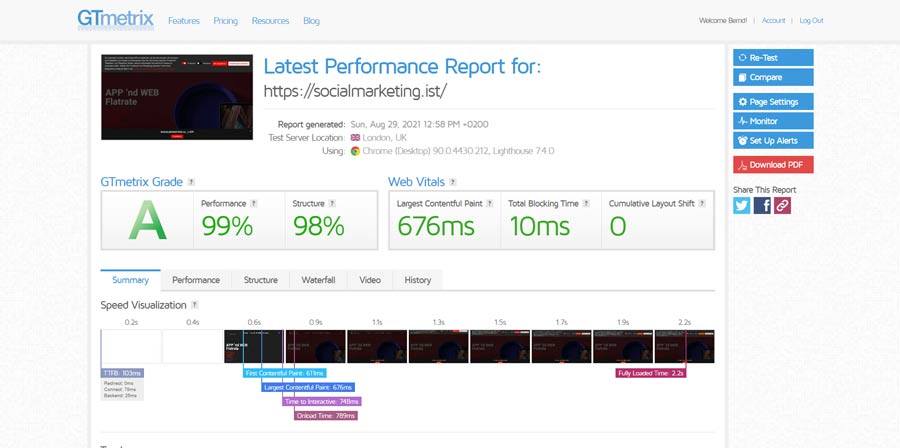Open help icon for Largest Contentful Paint
Viewport: 900px width, 448px height.
tap(490, 204)
